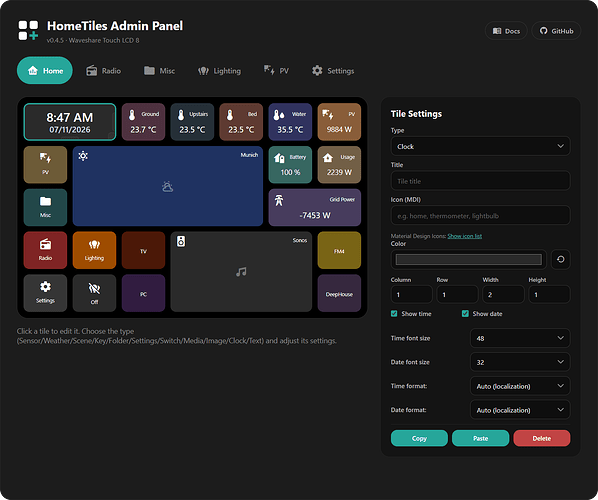Screen dimensions: 598x500
Task: Focus the Height number field
Action: 549,294
